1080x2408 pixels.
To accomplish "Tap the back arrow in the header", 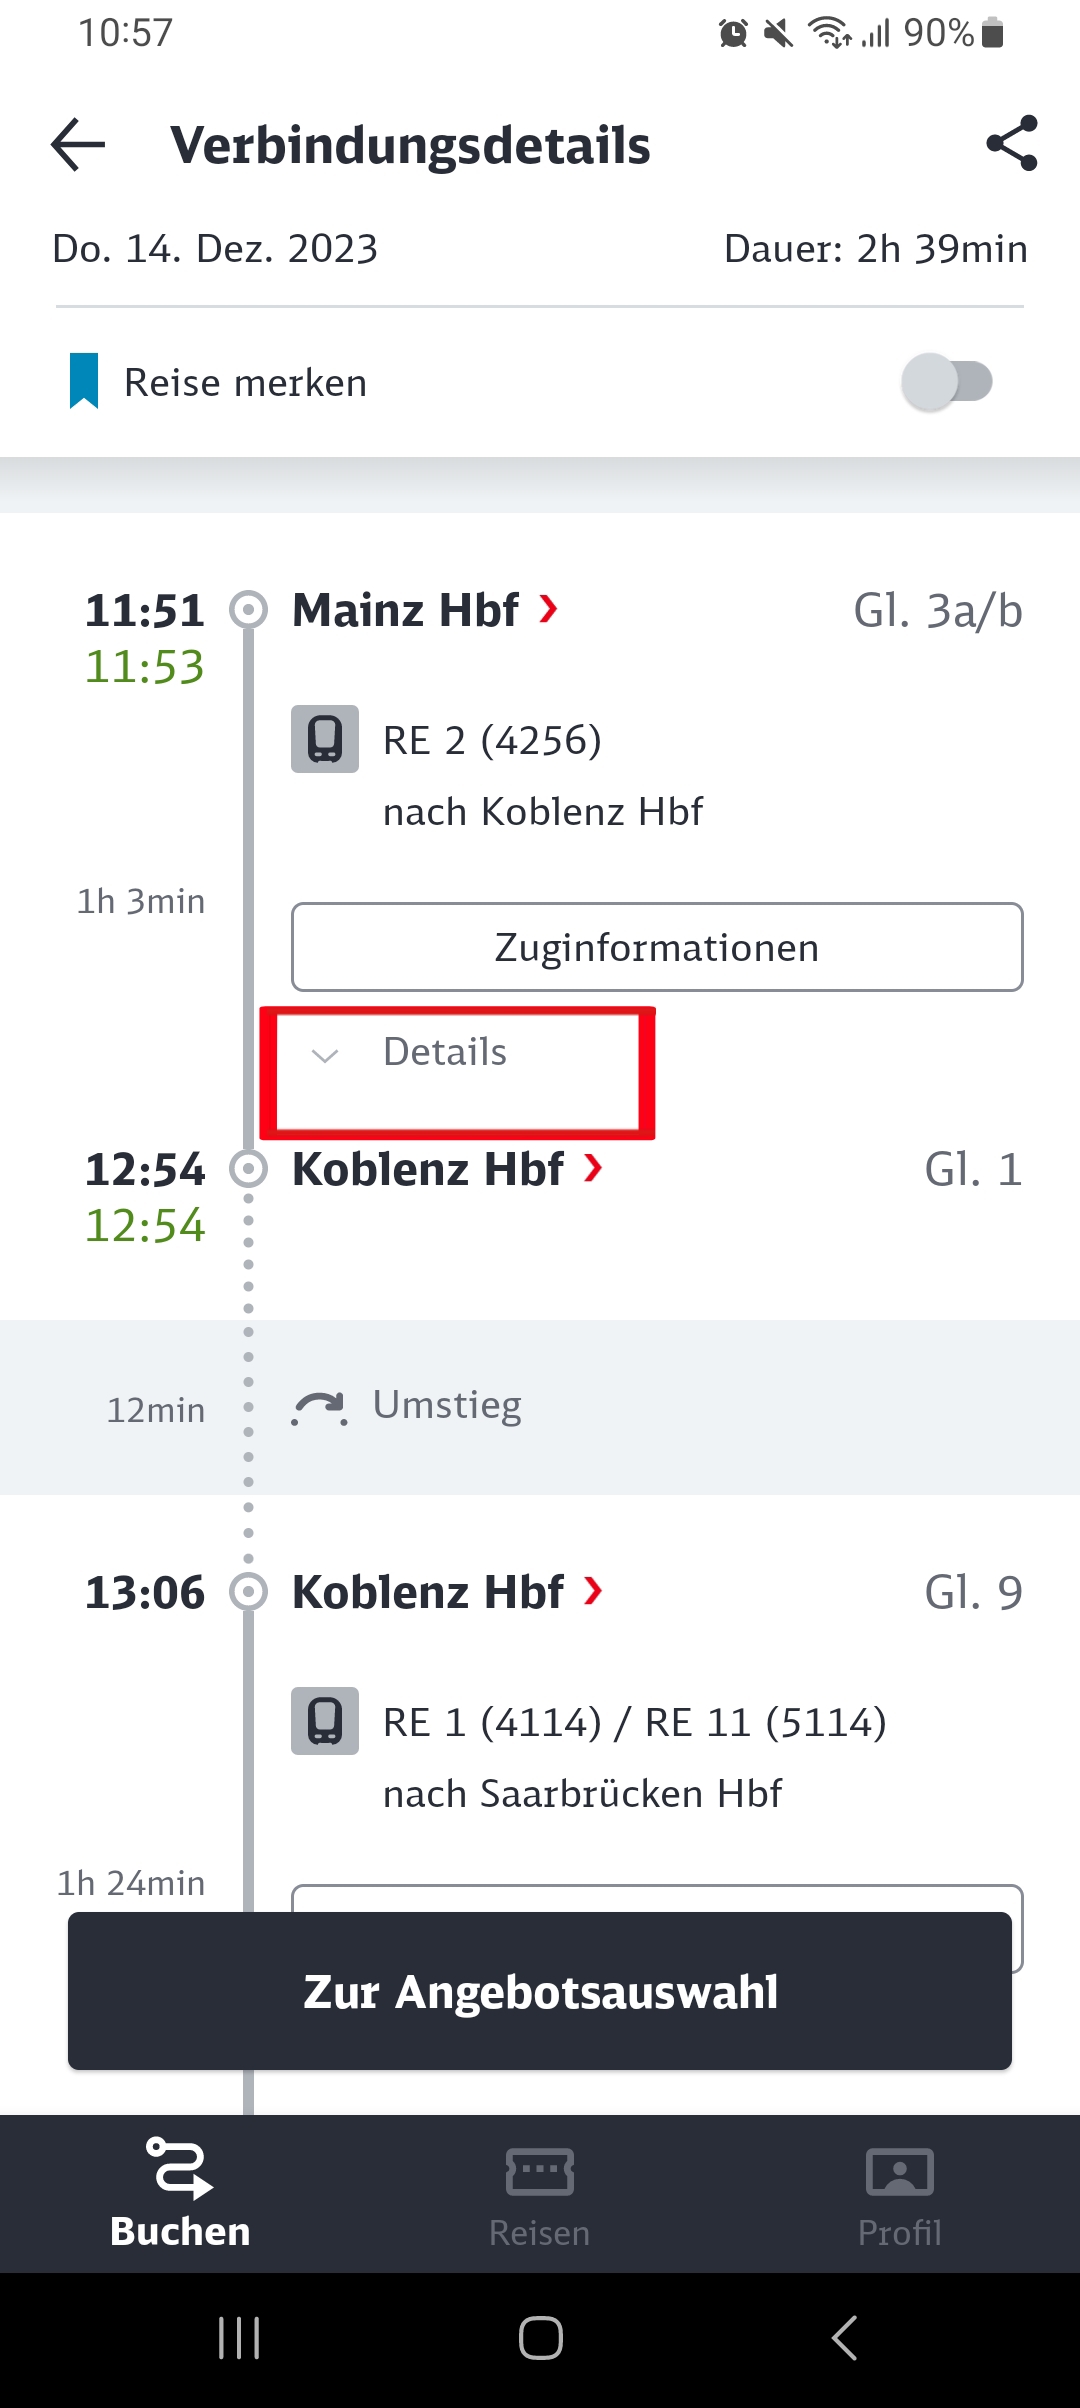I will point(78,145).
